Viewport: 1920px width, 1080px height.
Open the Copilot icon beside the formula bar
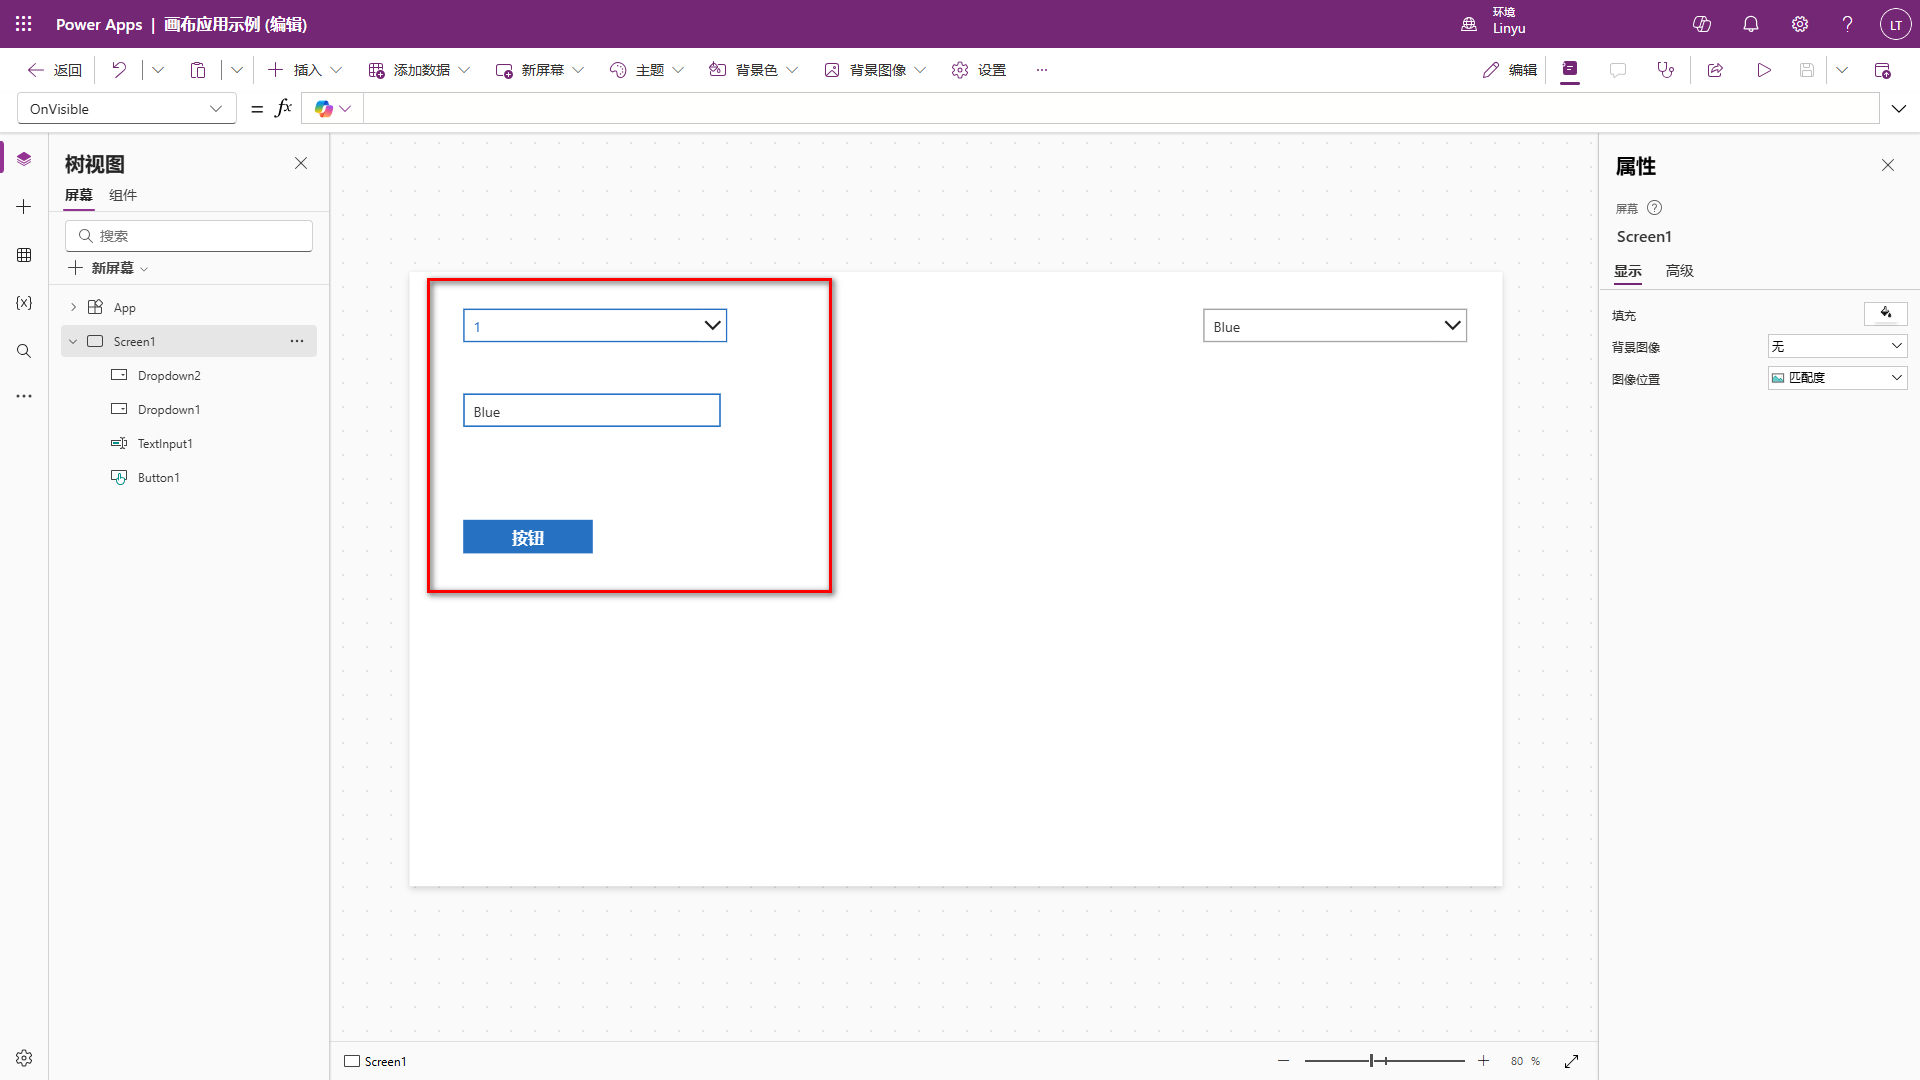(324, 109)
